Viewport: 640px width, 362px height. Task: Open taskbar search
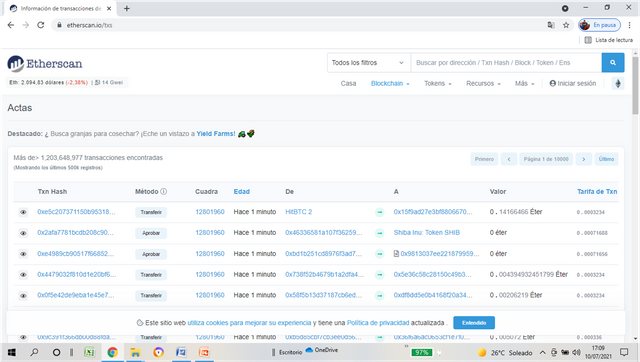click(x=34, y=352)
